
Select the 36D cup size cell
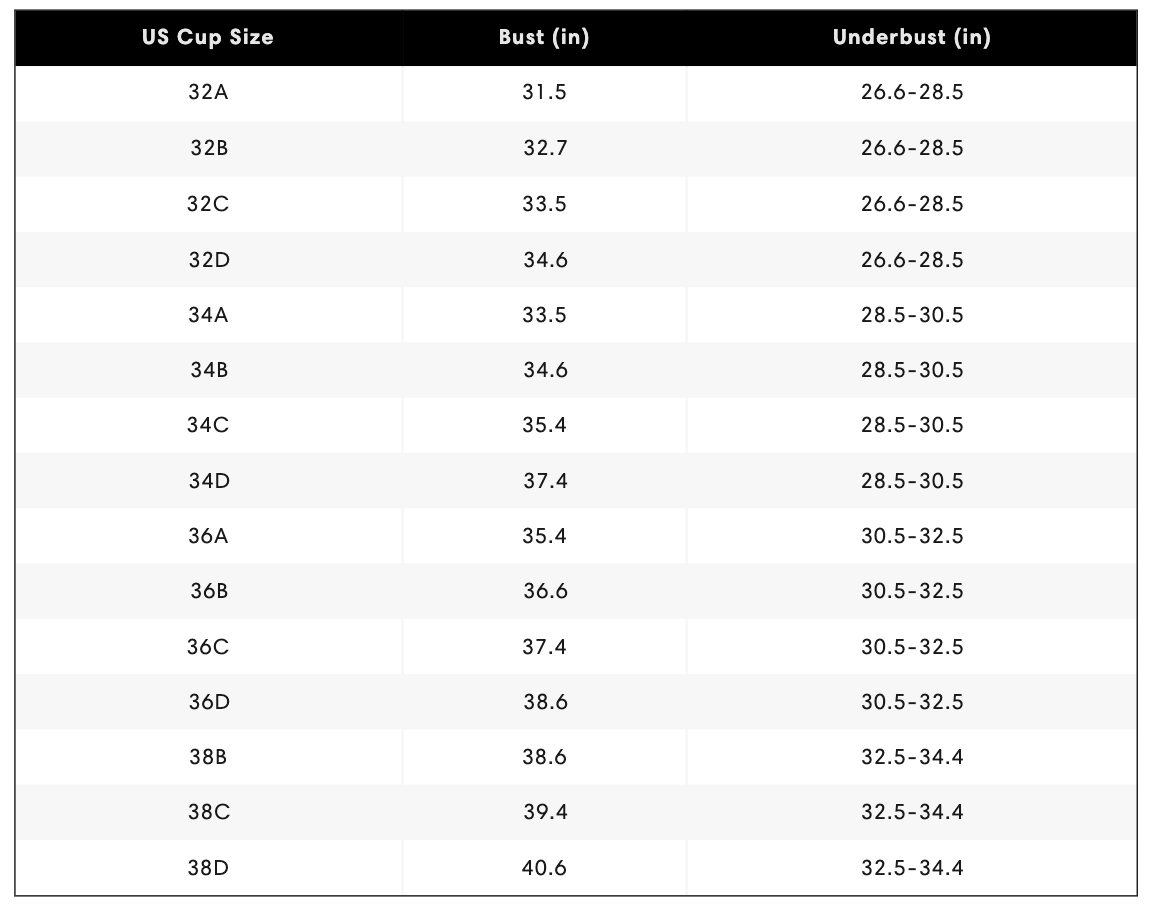click(x=209, y=703)
